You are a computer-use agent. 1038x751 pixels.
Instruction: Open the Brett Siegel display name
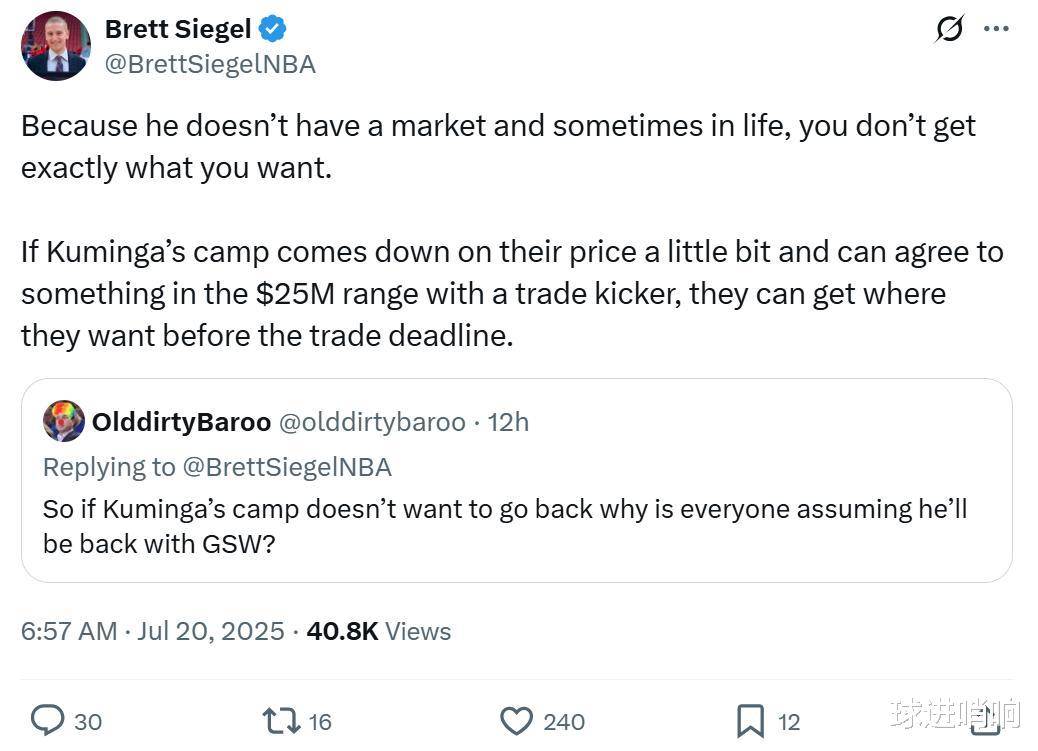coord(178,29)
